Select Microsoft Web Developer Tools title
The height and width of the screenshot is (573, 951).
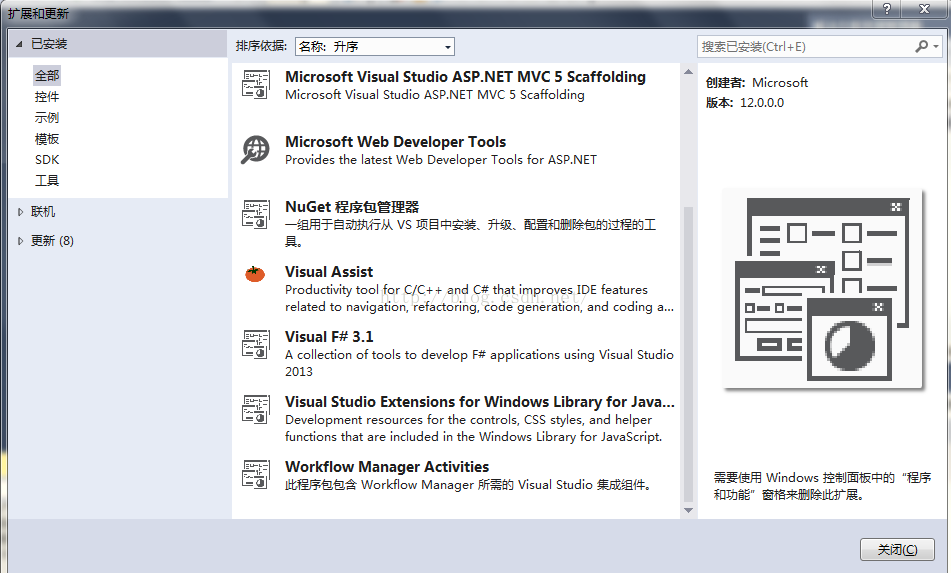395,142
